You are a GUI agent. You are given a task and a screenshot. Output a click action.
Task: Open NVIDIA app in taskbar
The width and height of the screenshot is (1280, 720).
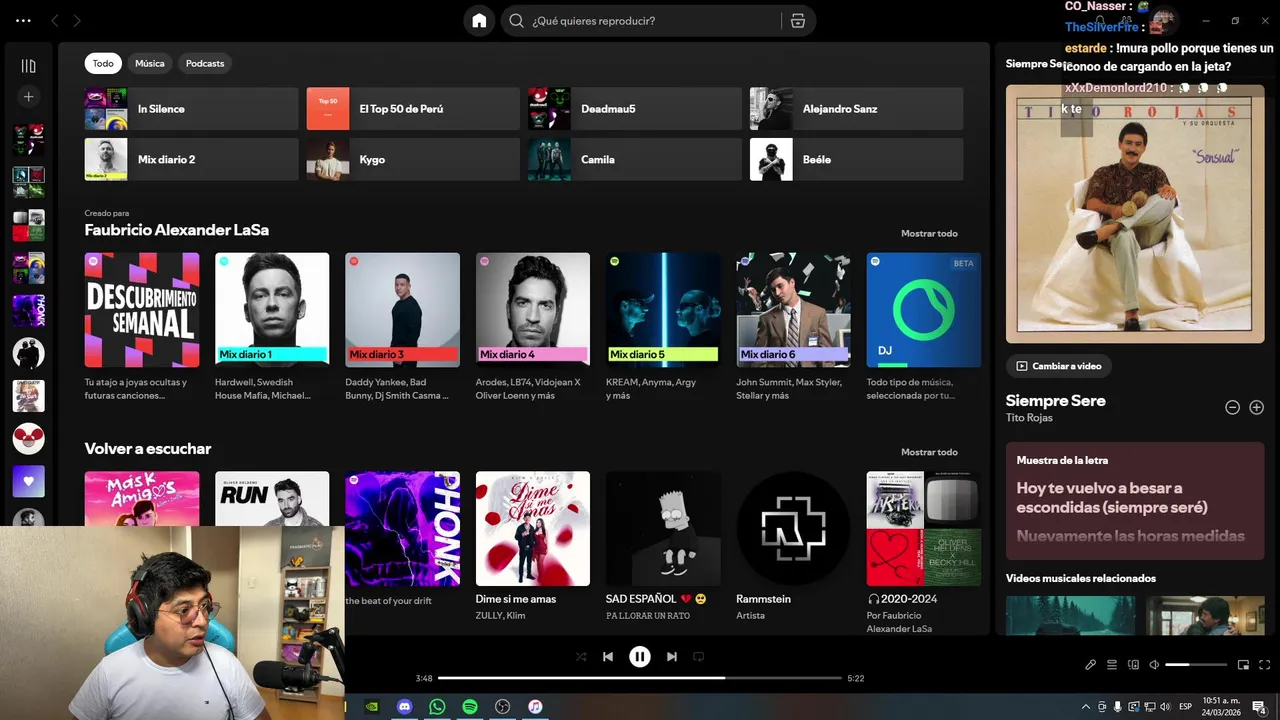click(x=371, y=706)
